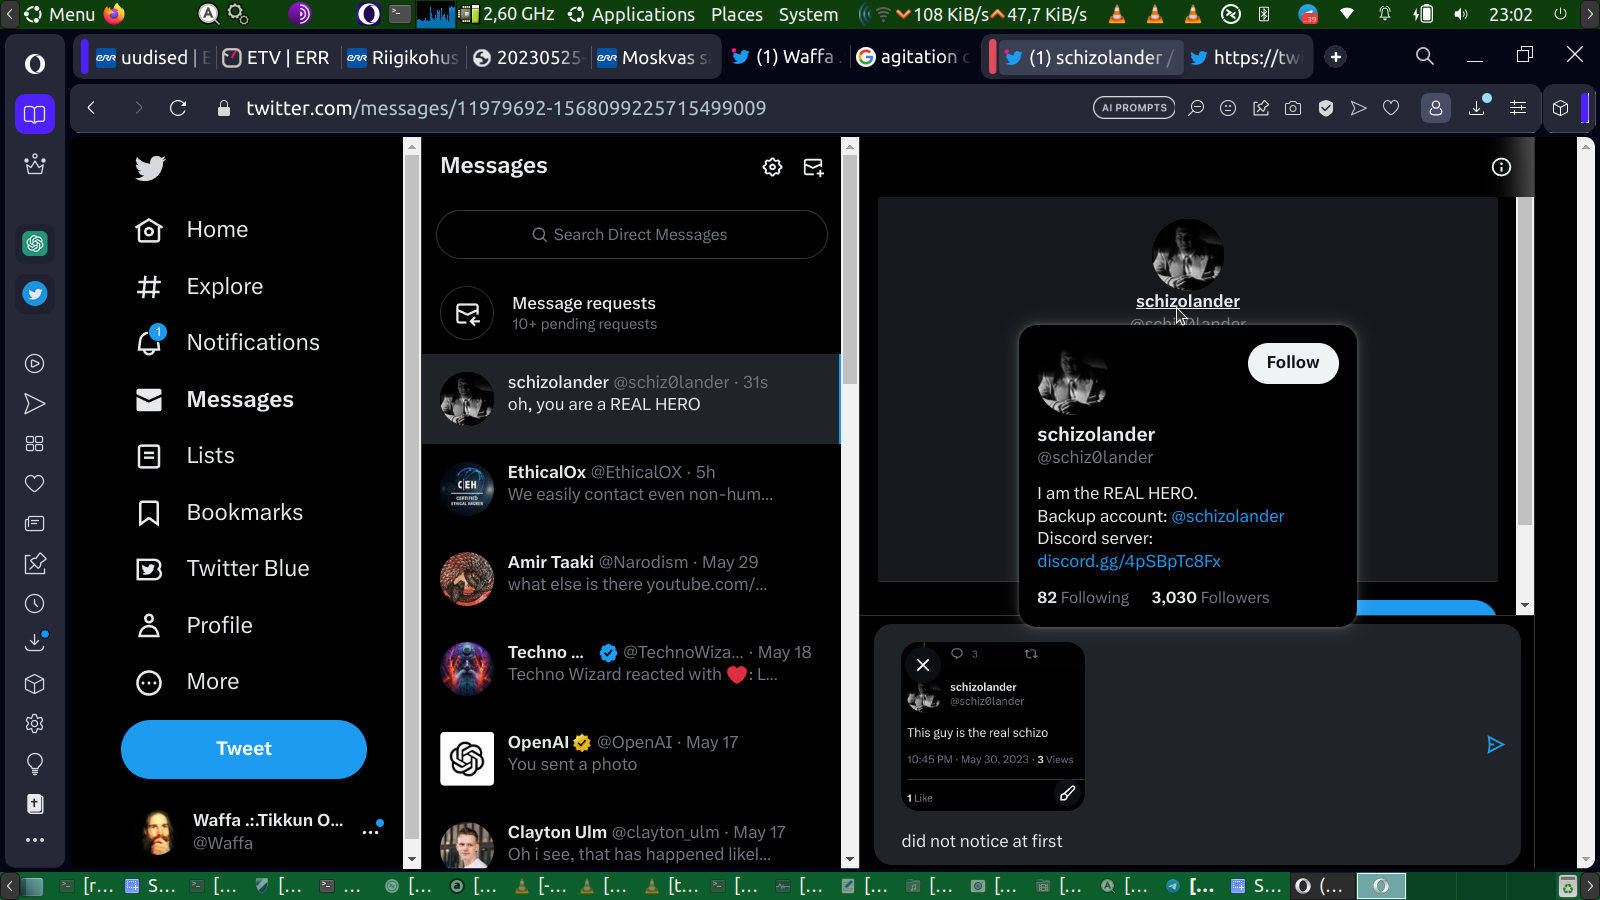Open Opera easy setup sliders icon
The image size is (1600, 900).
pos(1518,108)
